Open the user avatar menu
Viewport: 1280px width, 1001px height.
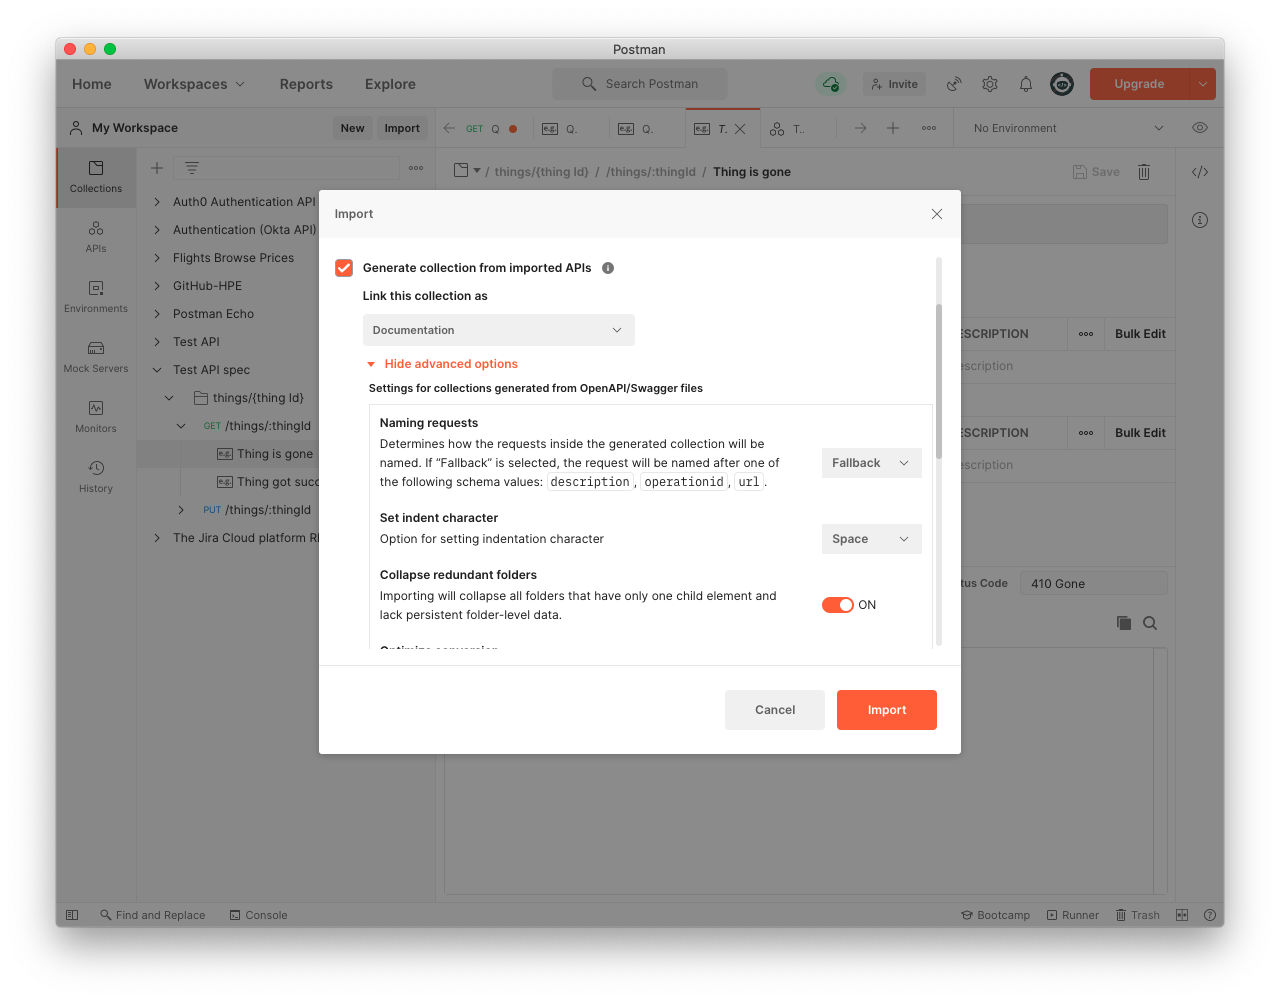point(1062,84)
